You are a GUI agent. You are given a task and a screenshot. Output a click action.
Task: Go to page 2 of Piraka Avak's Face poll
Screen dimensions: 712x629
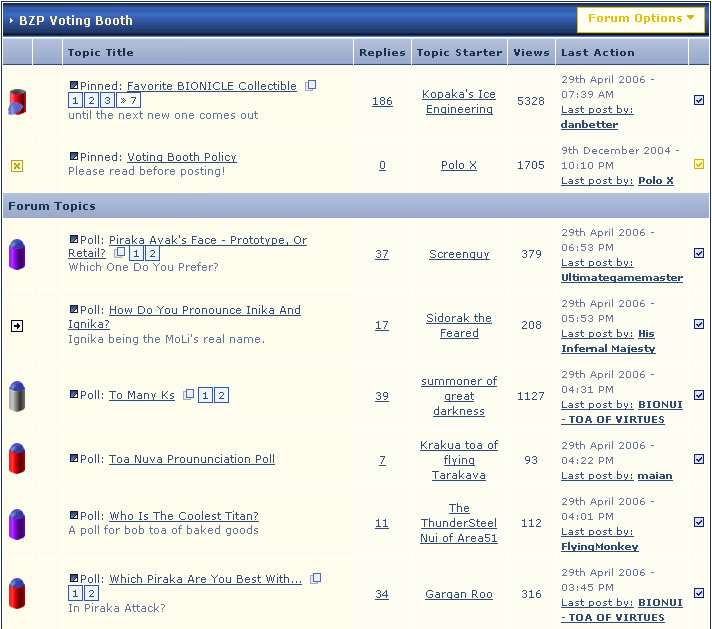(153, 253)
